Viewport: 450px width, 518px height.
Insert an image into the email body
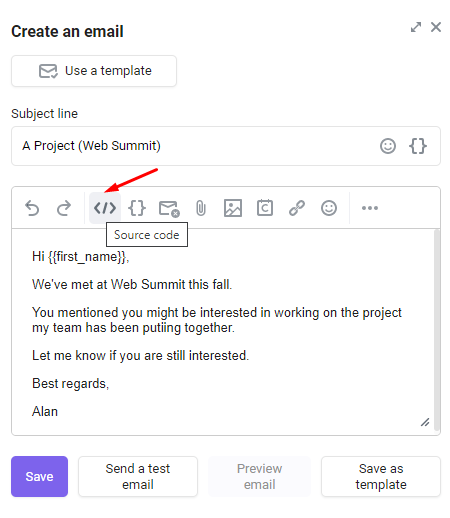[x=233, y=208]
